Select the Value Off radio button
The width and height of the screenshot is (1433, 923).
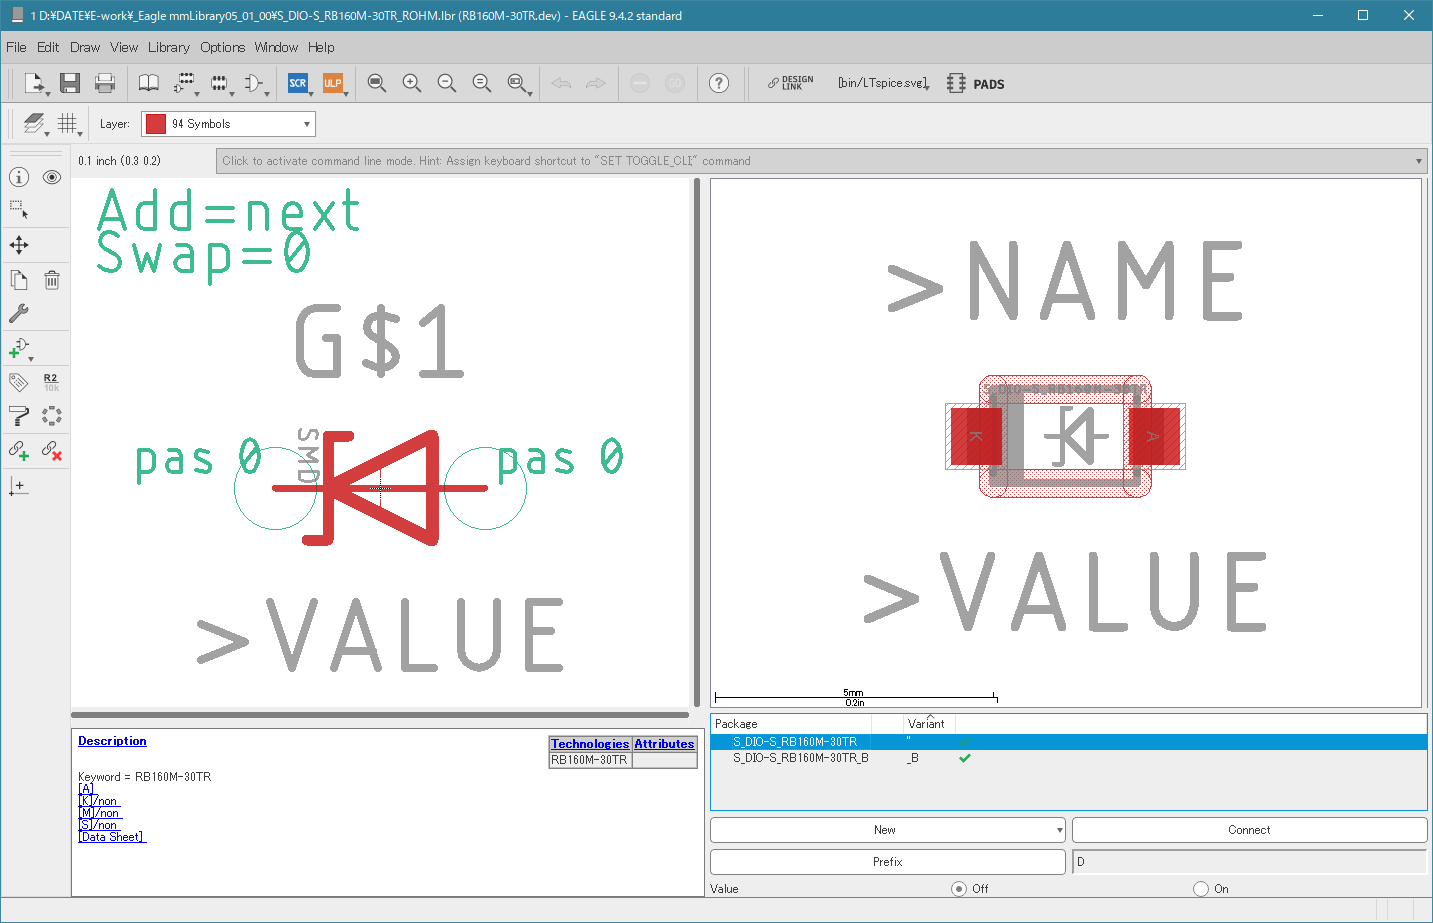coord(959,889)
